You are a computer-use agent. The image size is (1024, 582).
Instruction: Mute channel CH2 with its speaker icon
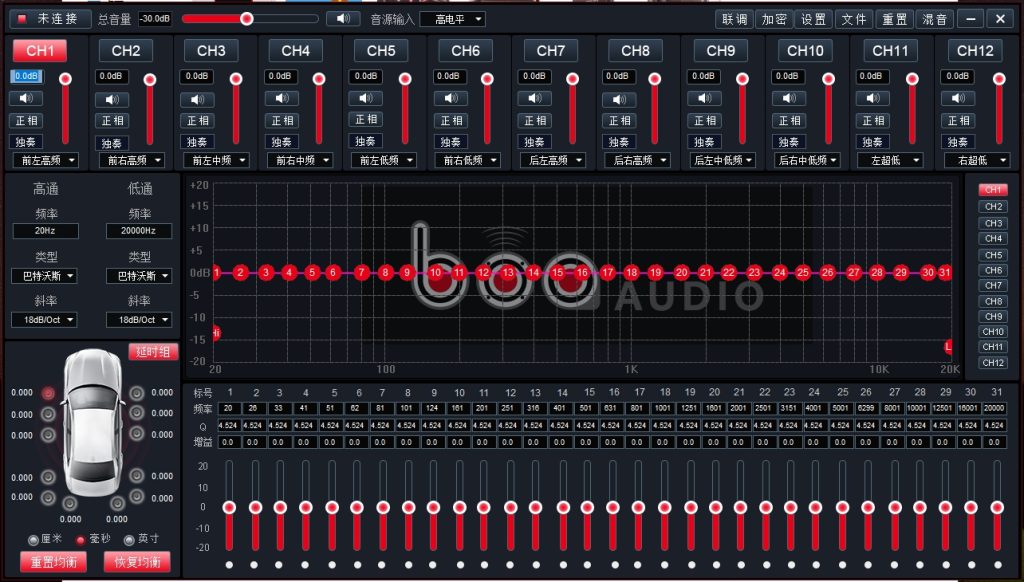click(x=112, y=100)
